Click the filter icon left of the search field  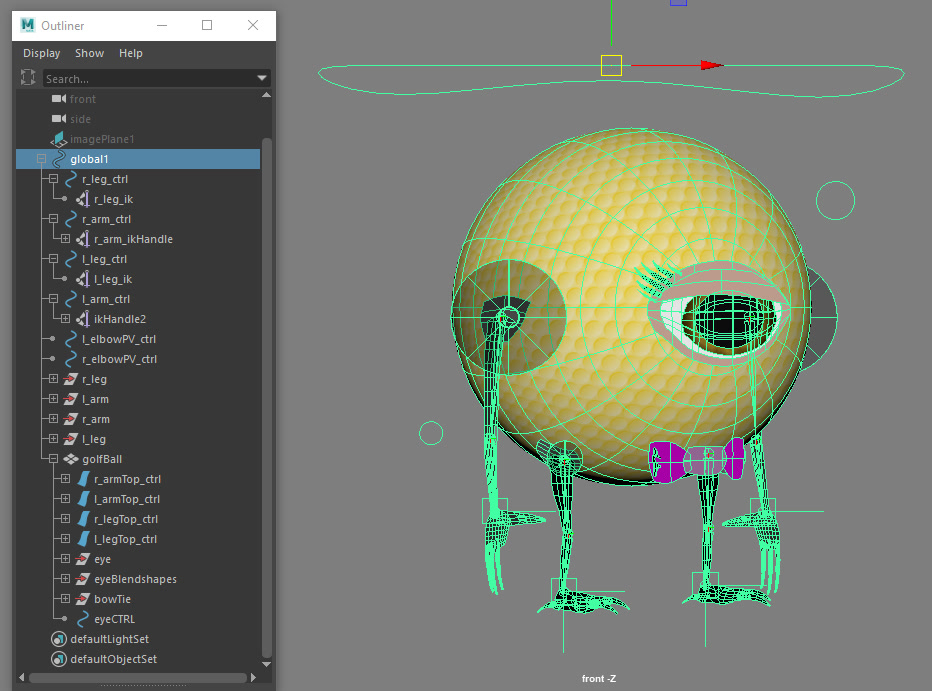pos(28,77)
